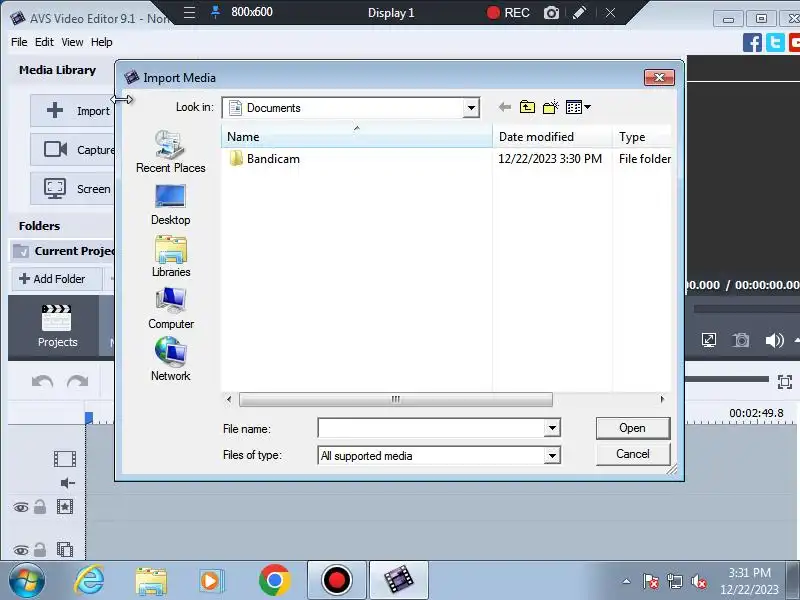
Task: Show hidden system tray icons arrow
Action: 627,581
